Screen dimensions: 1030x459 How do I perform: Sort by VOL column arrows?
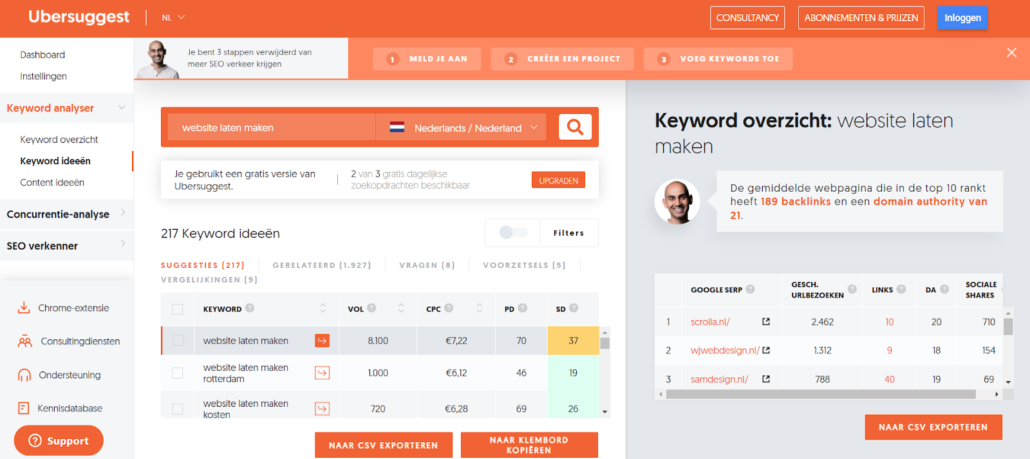pos(401,309)
